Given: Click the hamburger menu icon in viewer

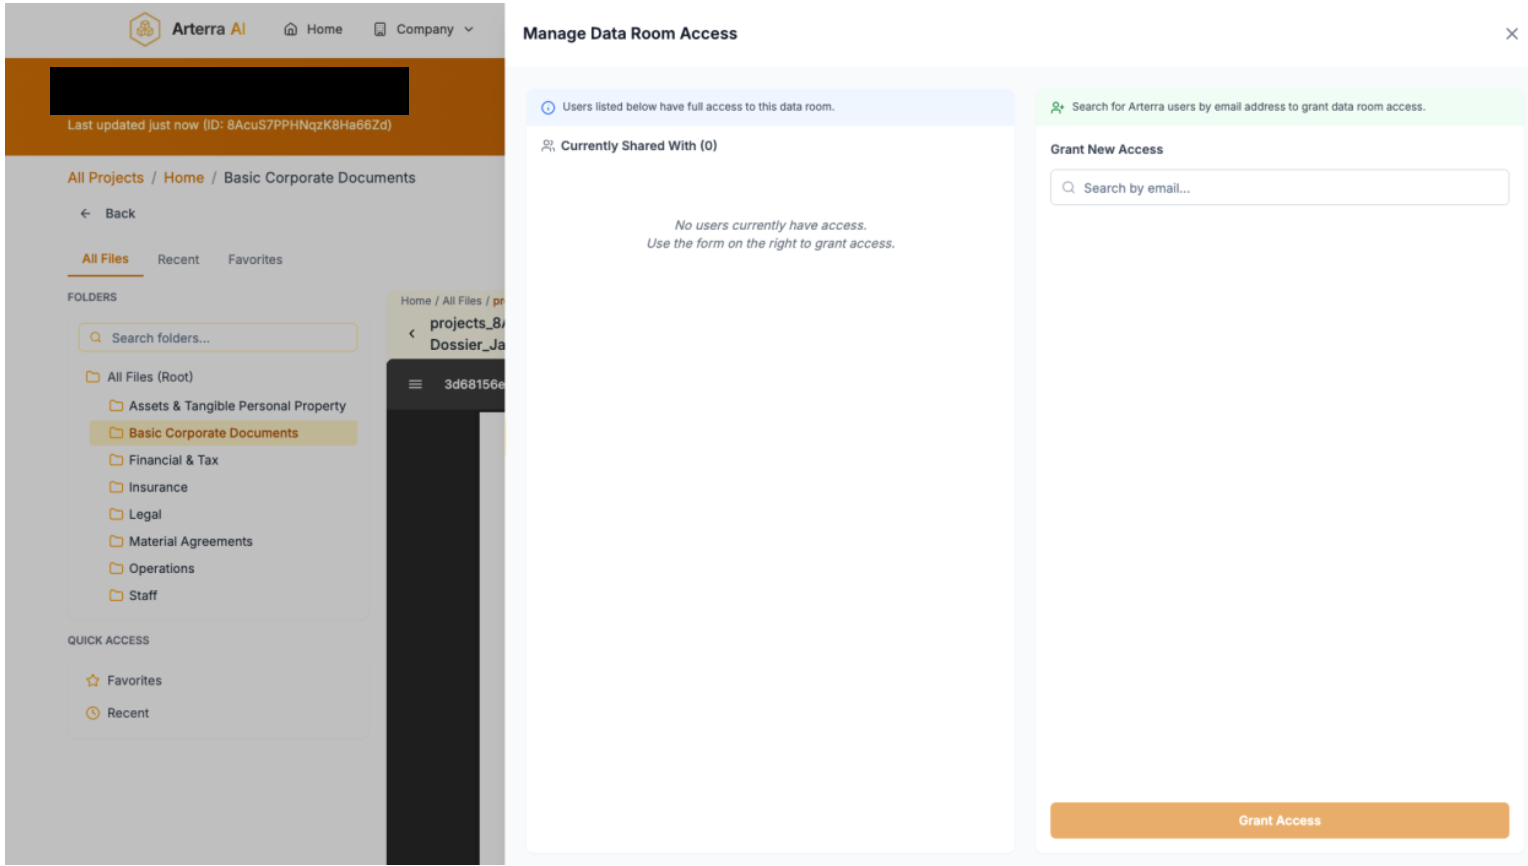Looking at the screenshot, I should (415, 384).
